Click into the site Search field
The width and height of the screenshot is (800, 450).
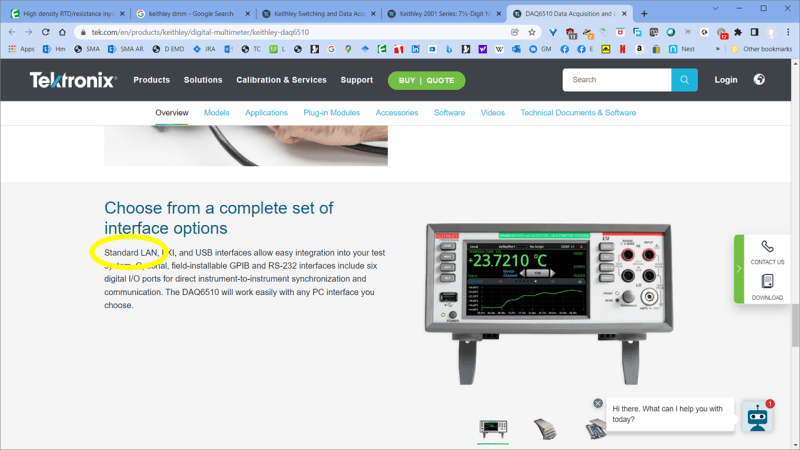tap(617, 80)
